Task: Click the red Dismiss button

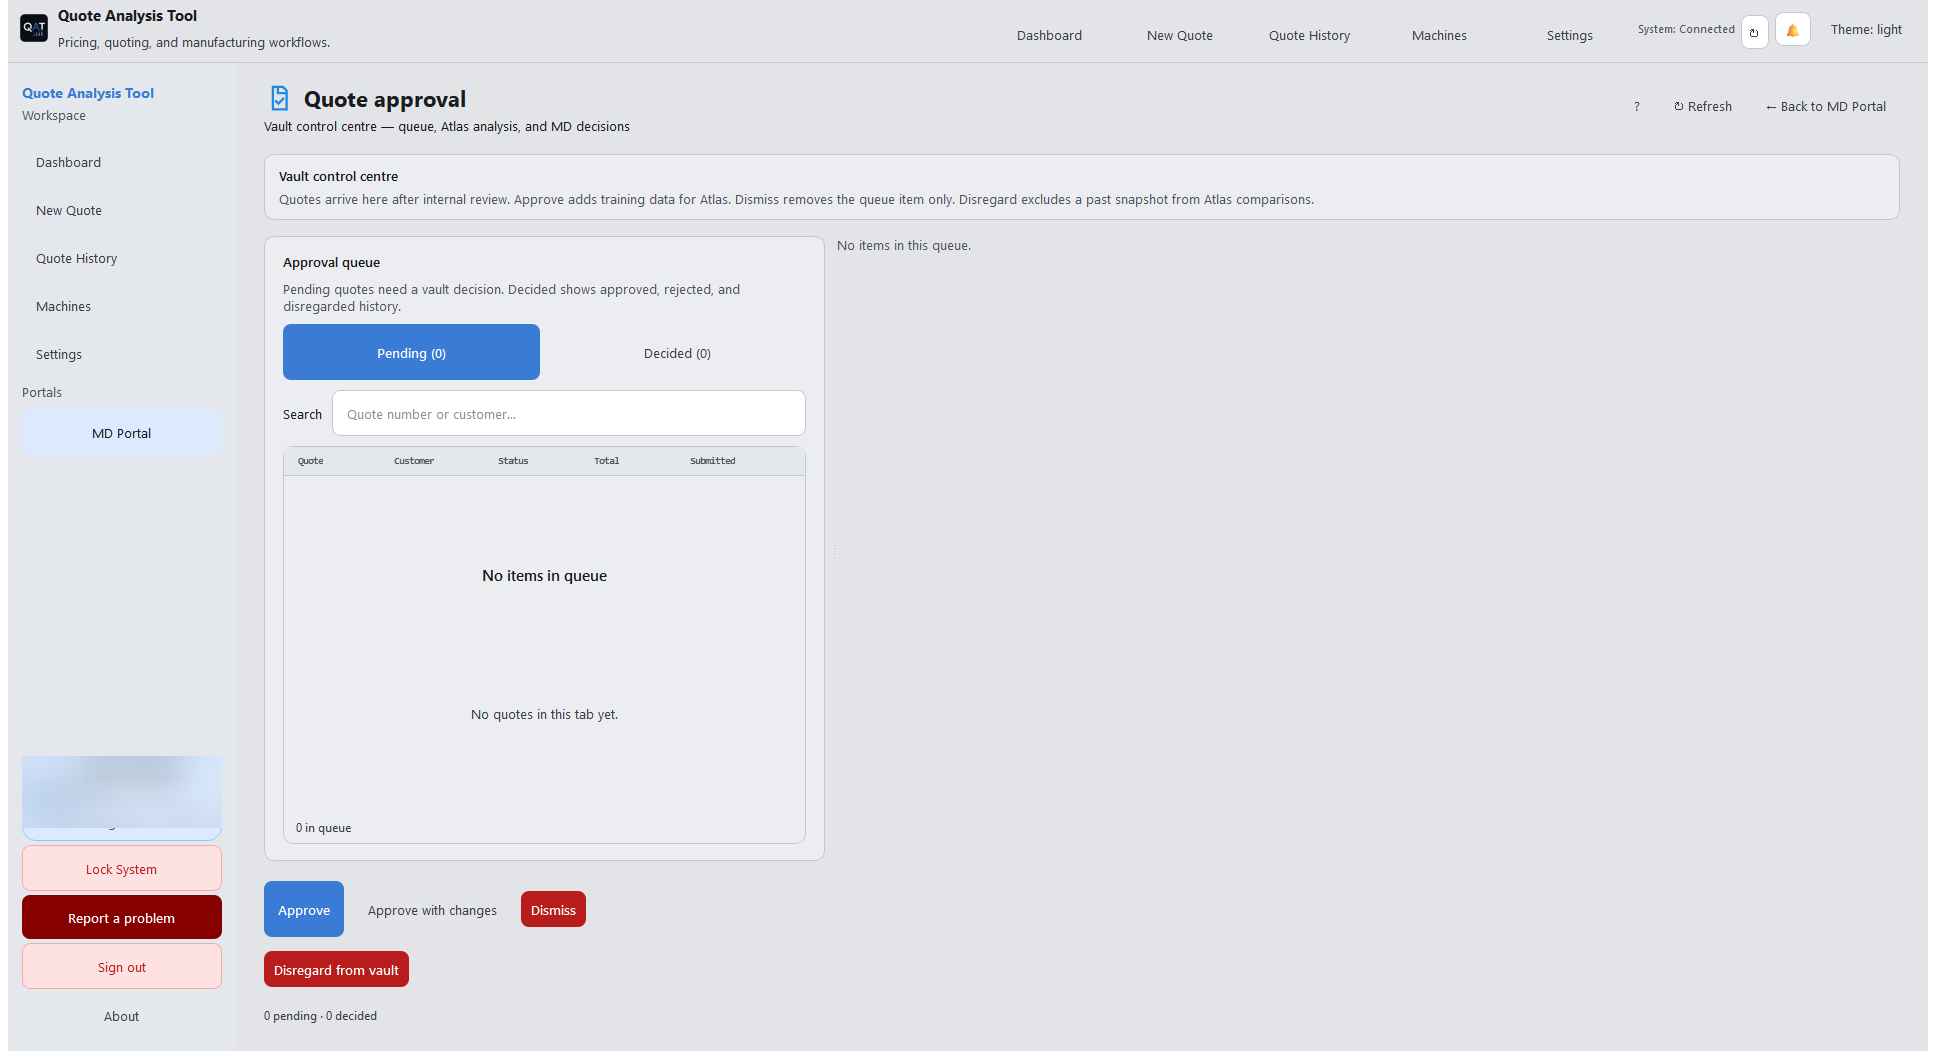Action: pos(553,910)
